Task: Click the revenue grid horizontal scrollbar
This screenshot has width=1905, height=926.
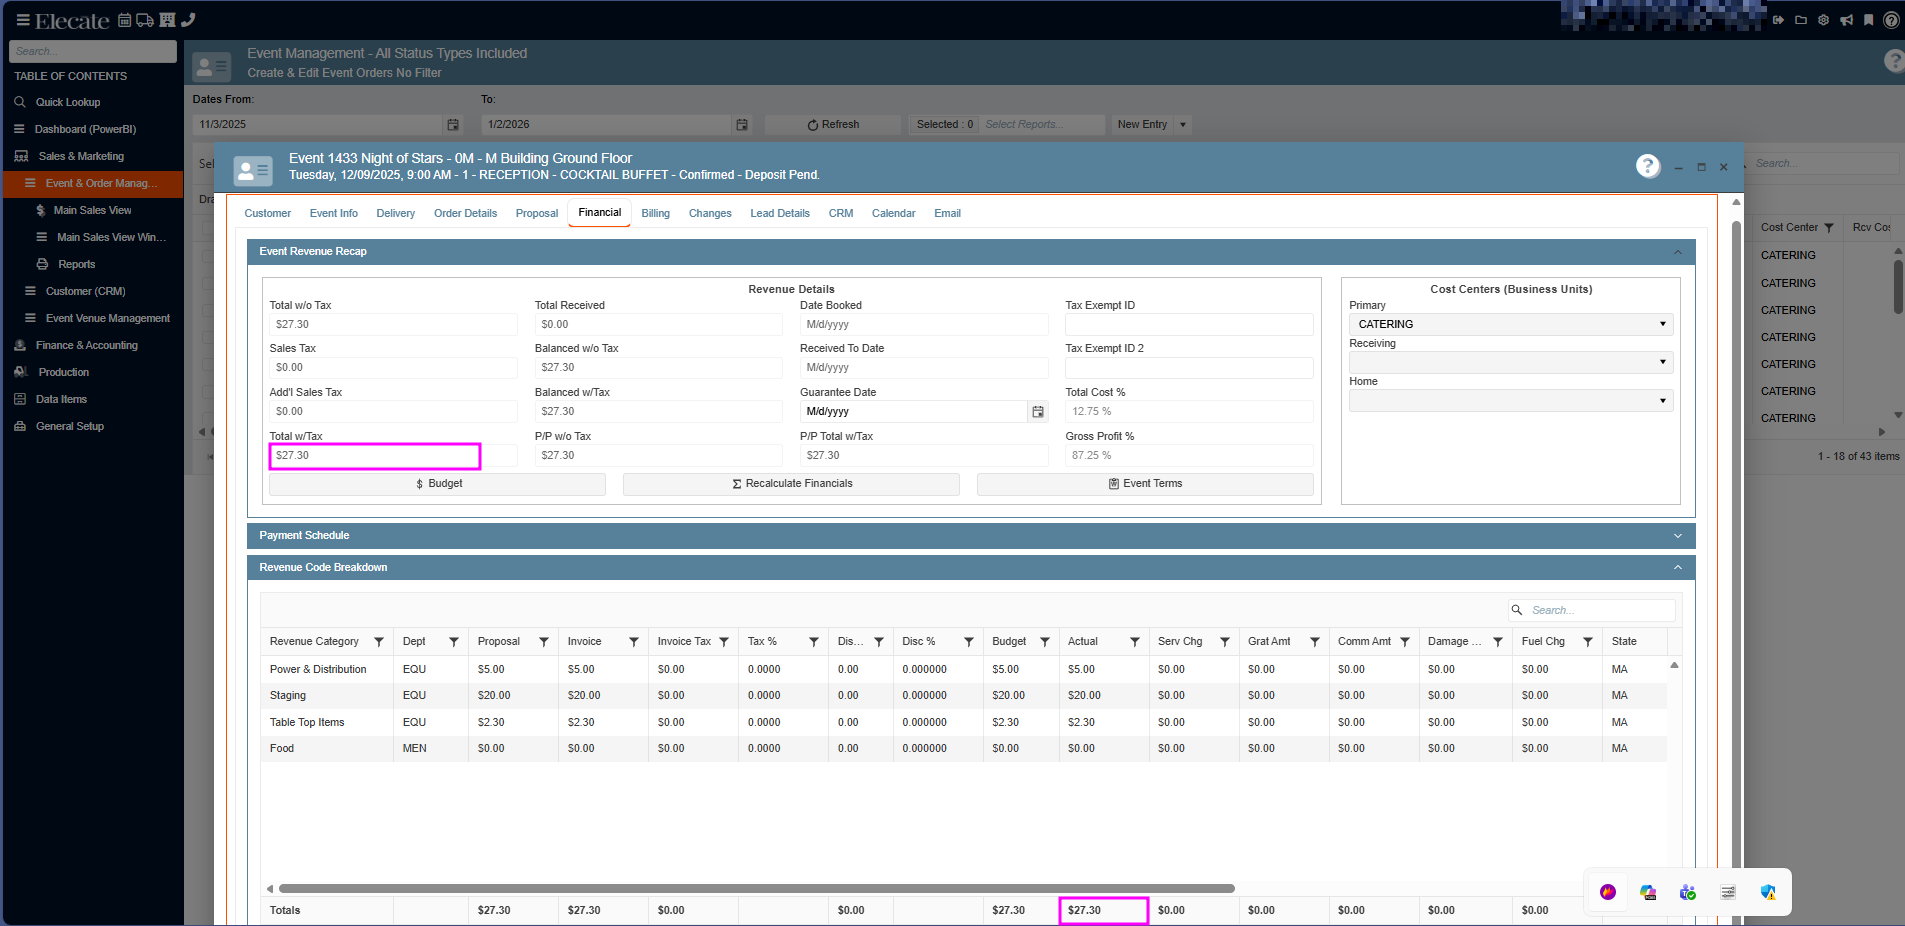Action: click(756, 888)
